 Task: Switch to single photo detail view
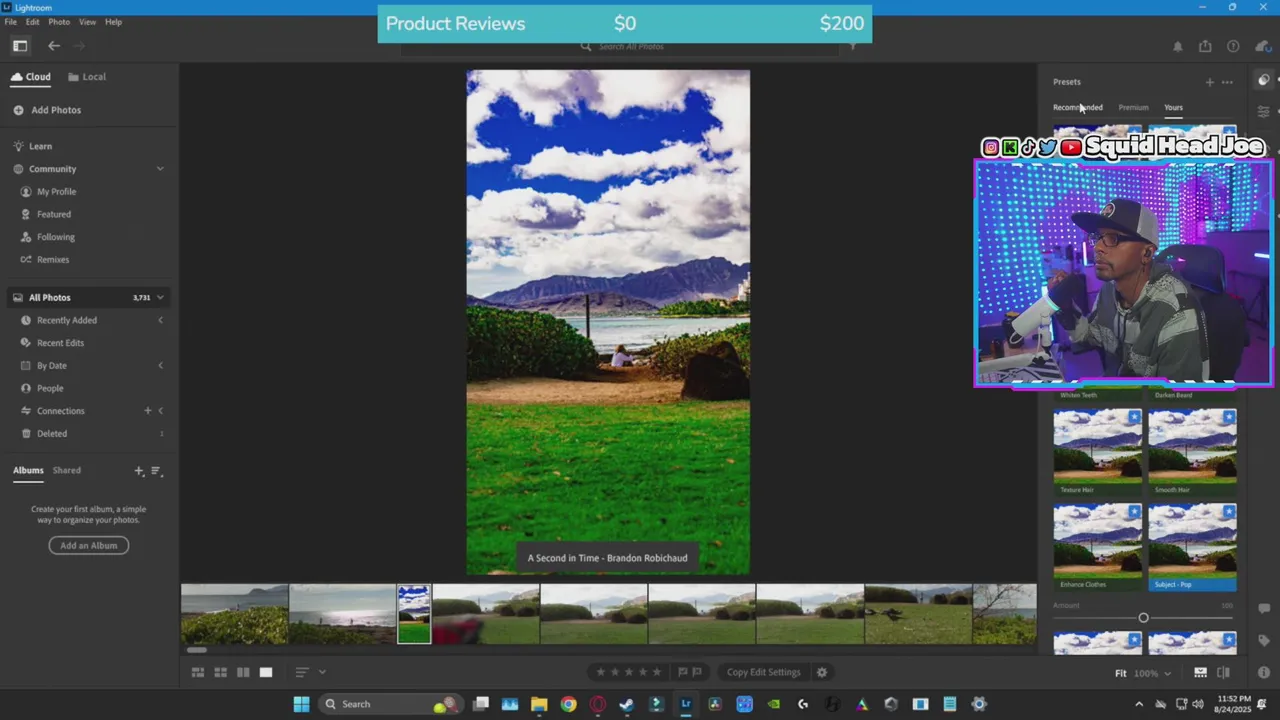pos(266,672)
